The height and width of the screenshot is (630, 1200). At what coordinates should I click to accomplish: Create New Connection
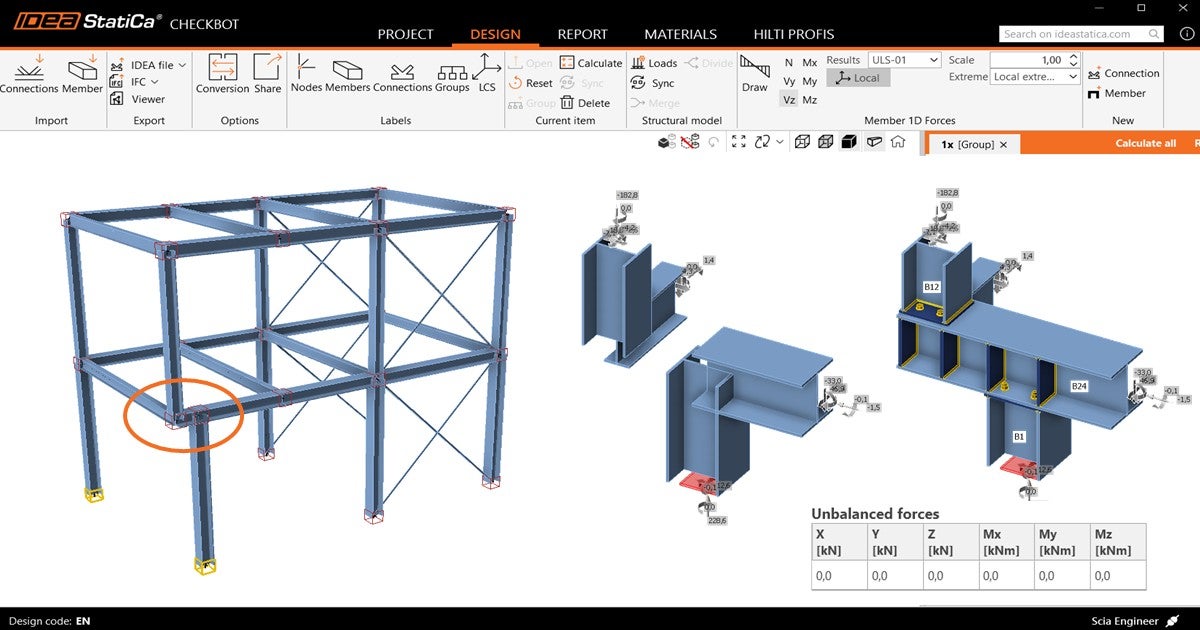point(1122,73)
